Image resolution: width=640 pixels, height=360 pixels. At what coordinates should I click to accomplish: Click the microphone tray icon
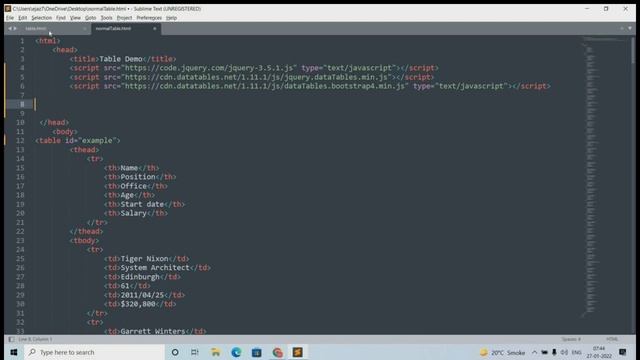point(554,352)
